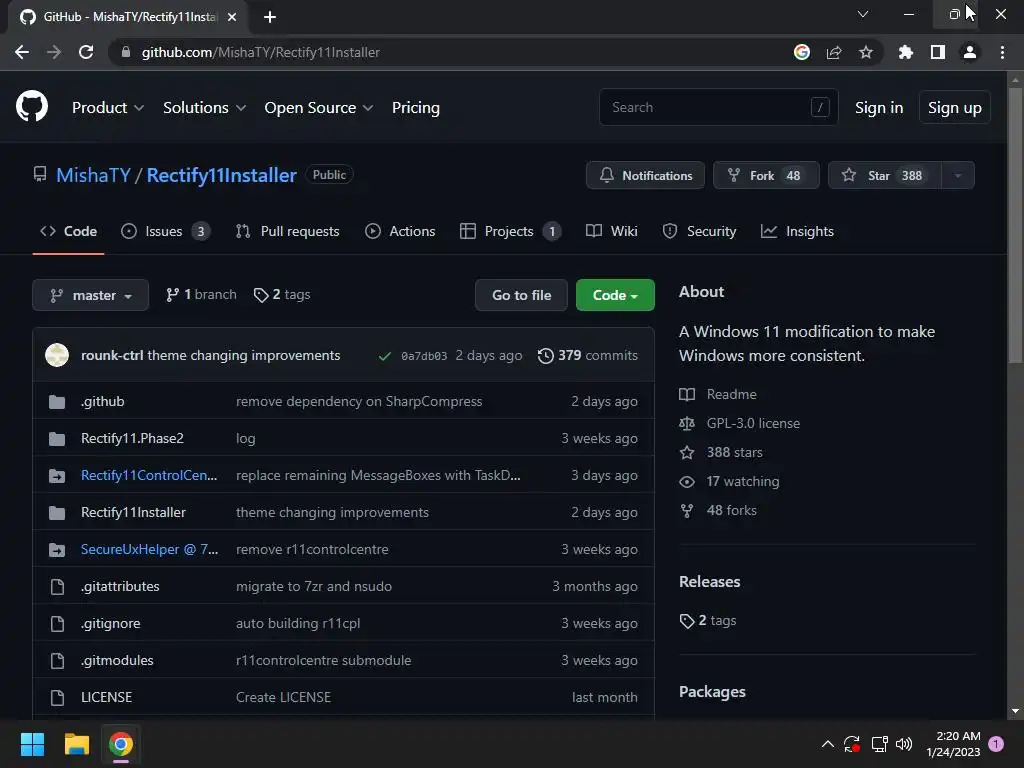Open Chrome three-dot menu
The height and width of the screenshot is (768, 1024).
pyautogui.click(x=1002, y=52)
